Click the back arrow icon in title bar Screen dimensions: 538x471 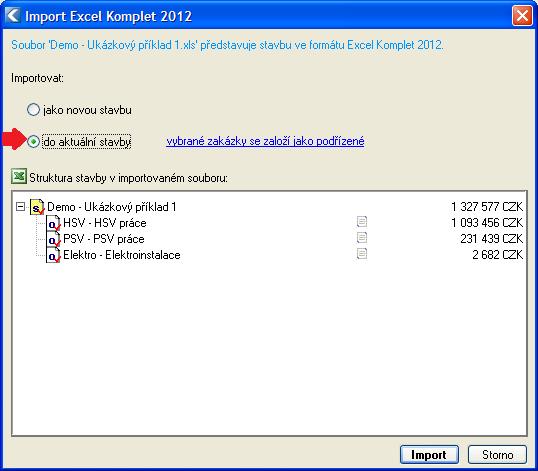tap(13, 15)
